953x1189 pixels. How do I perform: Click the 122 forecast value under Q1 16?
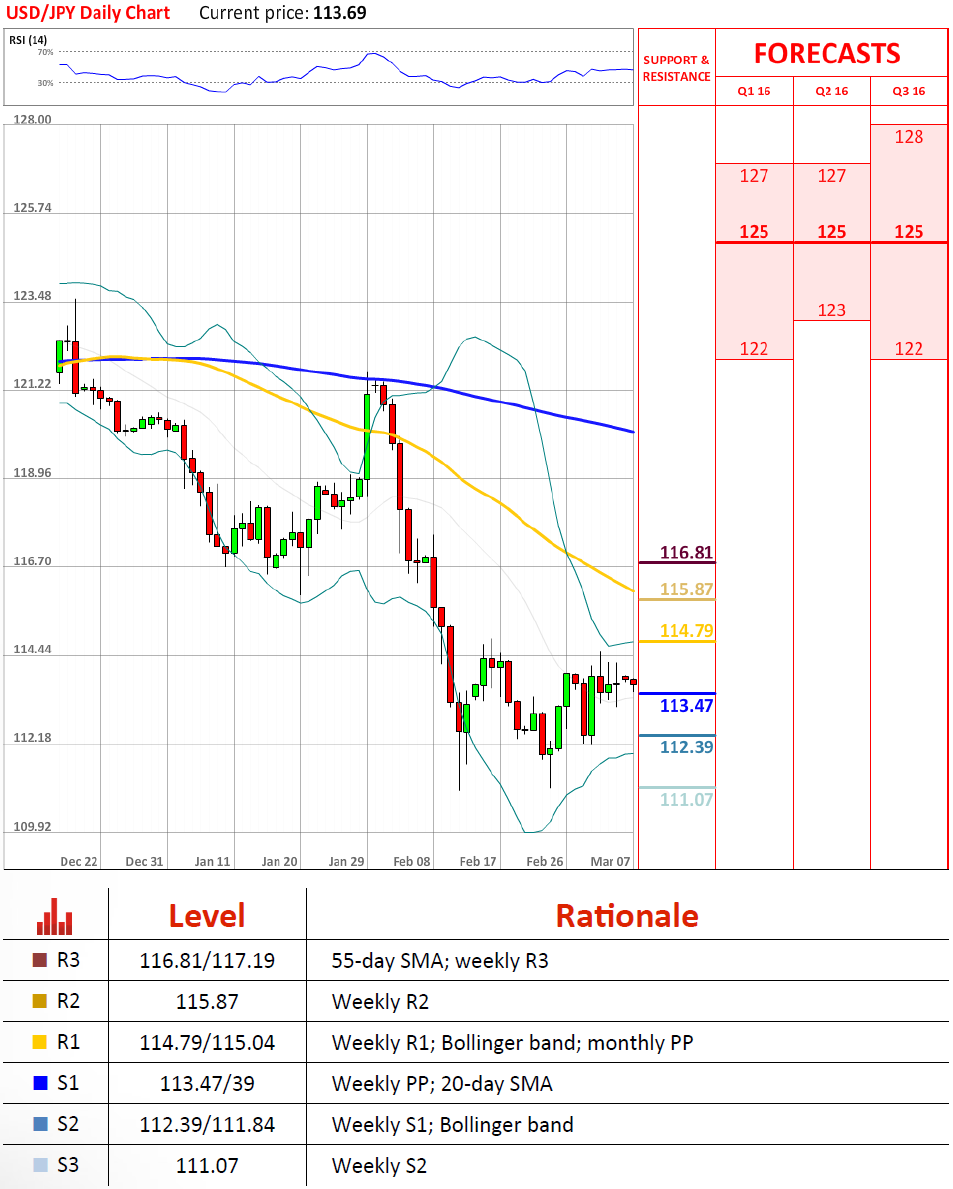pos(754,349)
